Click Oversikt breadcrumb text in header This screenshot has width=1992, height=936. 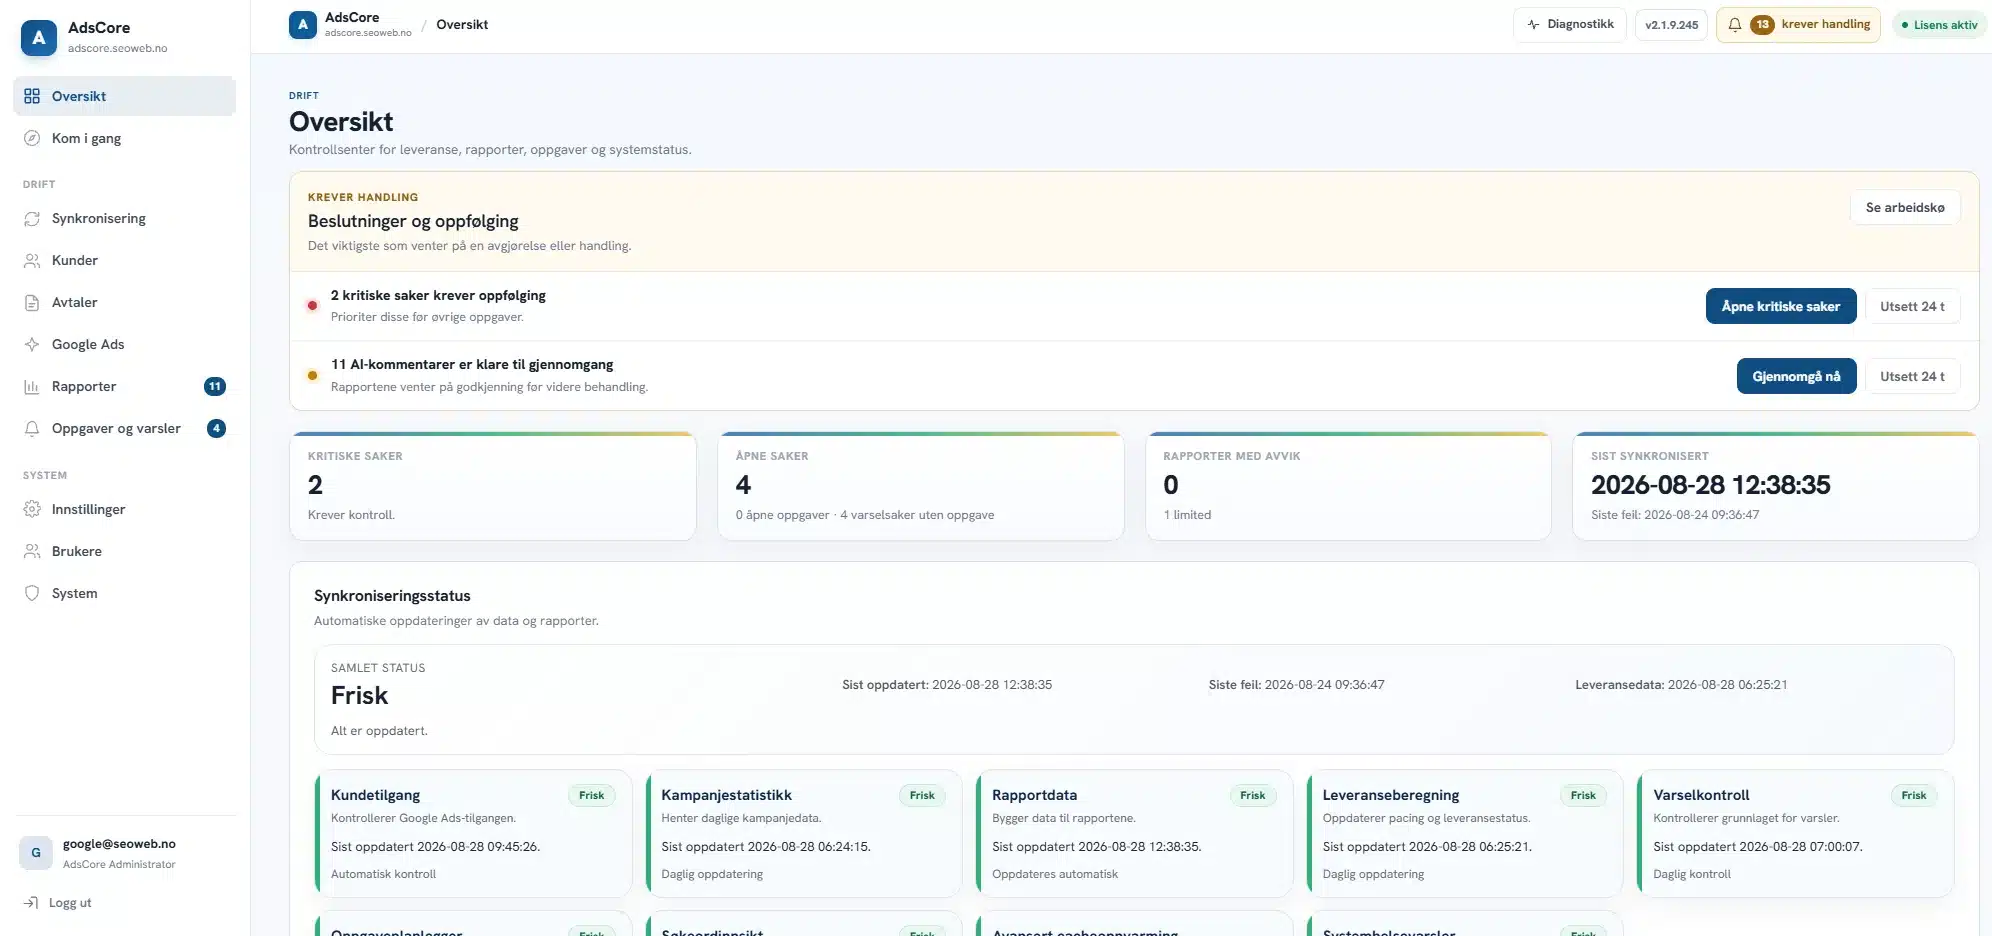[x=462, y=24]
